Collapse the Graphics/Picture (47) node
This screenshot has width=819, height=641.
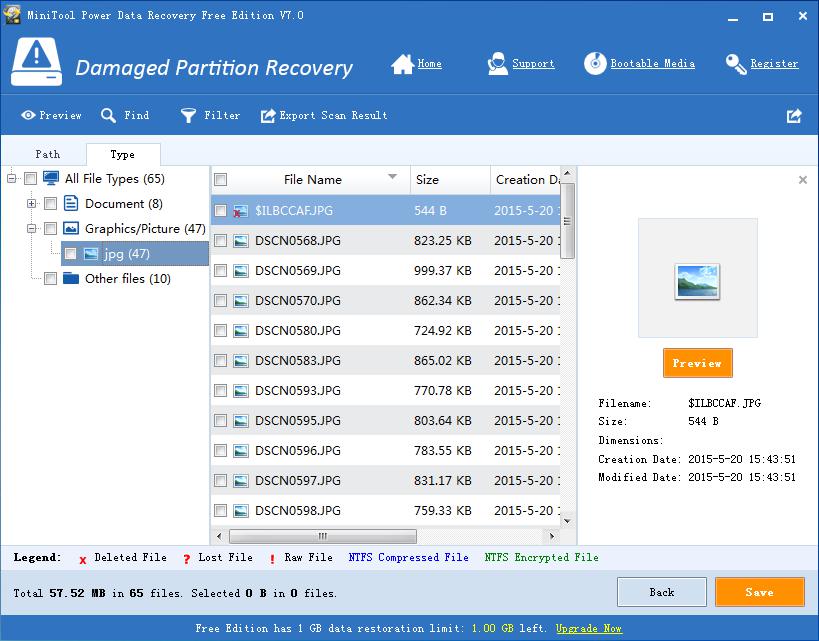32,228
